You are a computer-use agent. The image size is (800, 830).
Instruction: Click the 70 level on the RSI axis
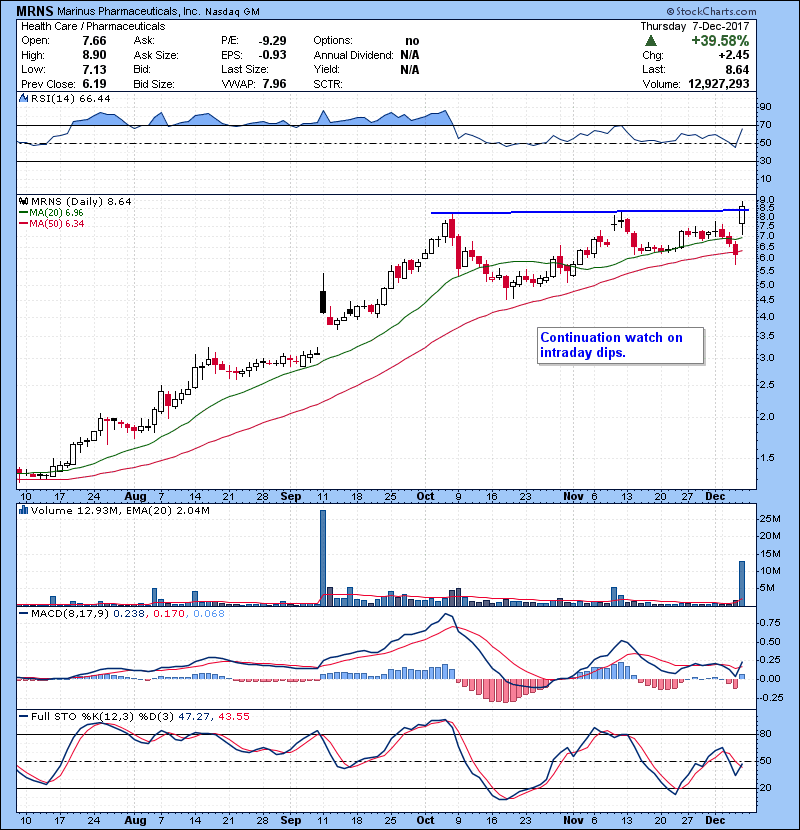tap(765, 125)
